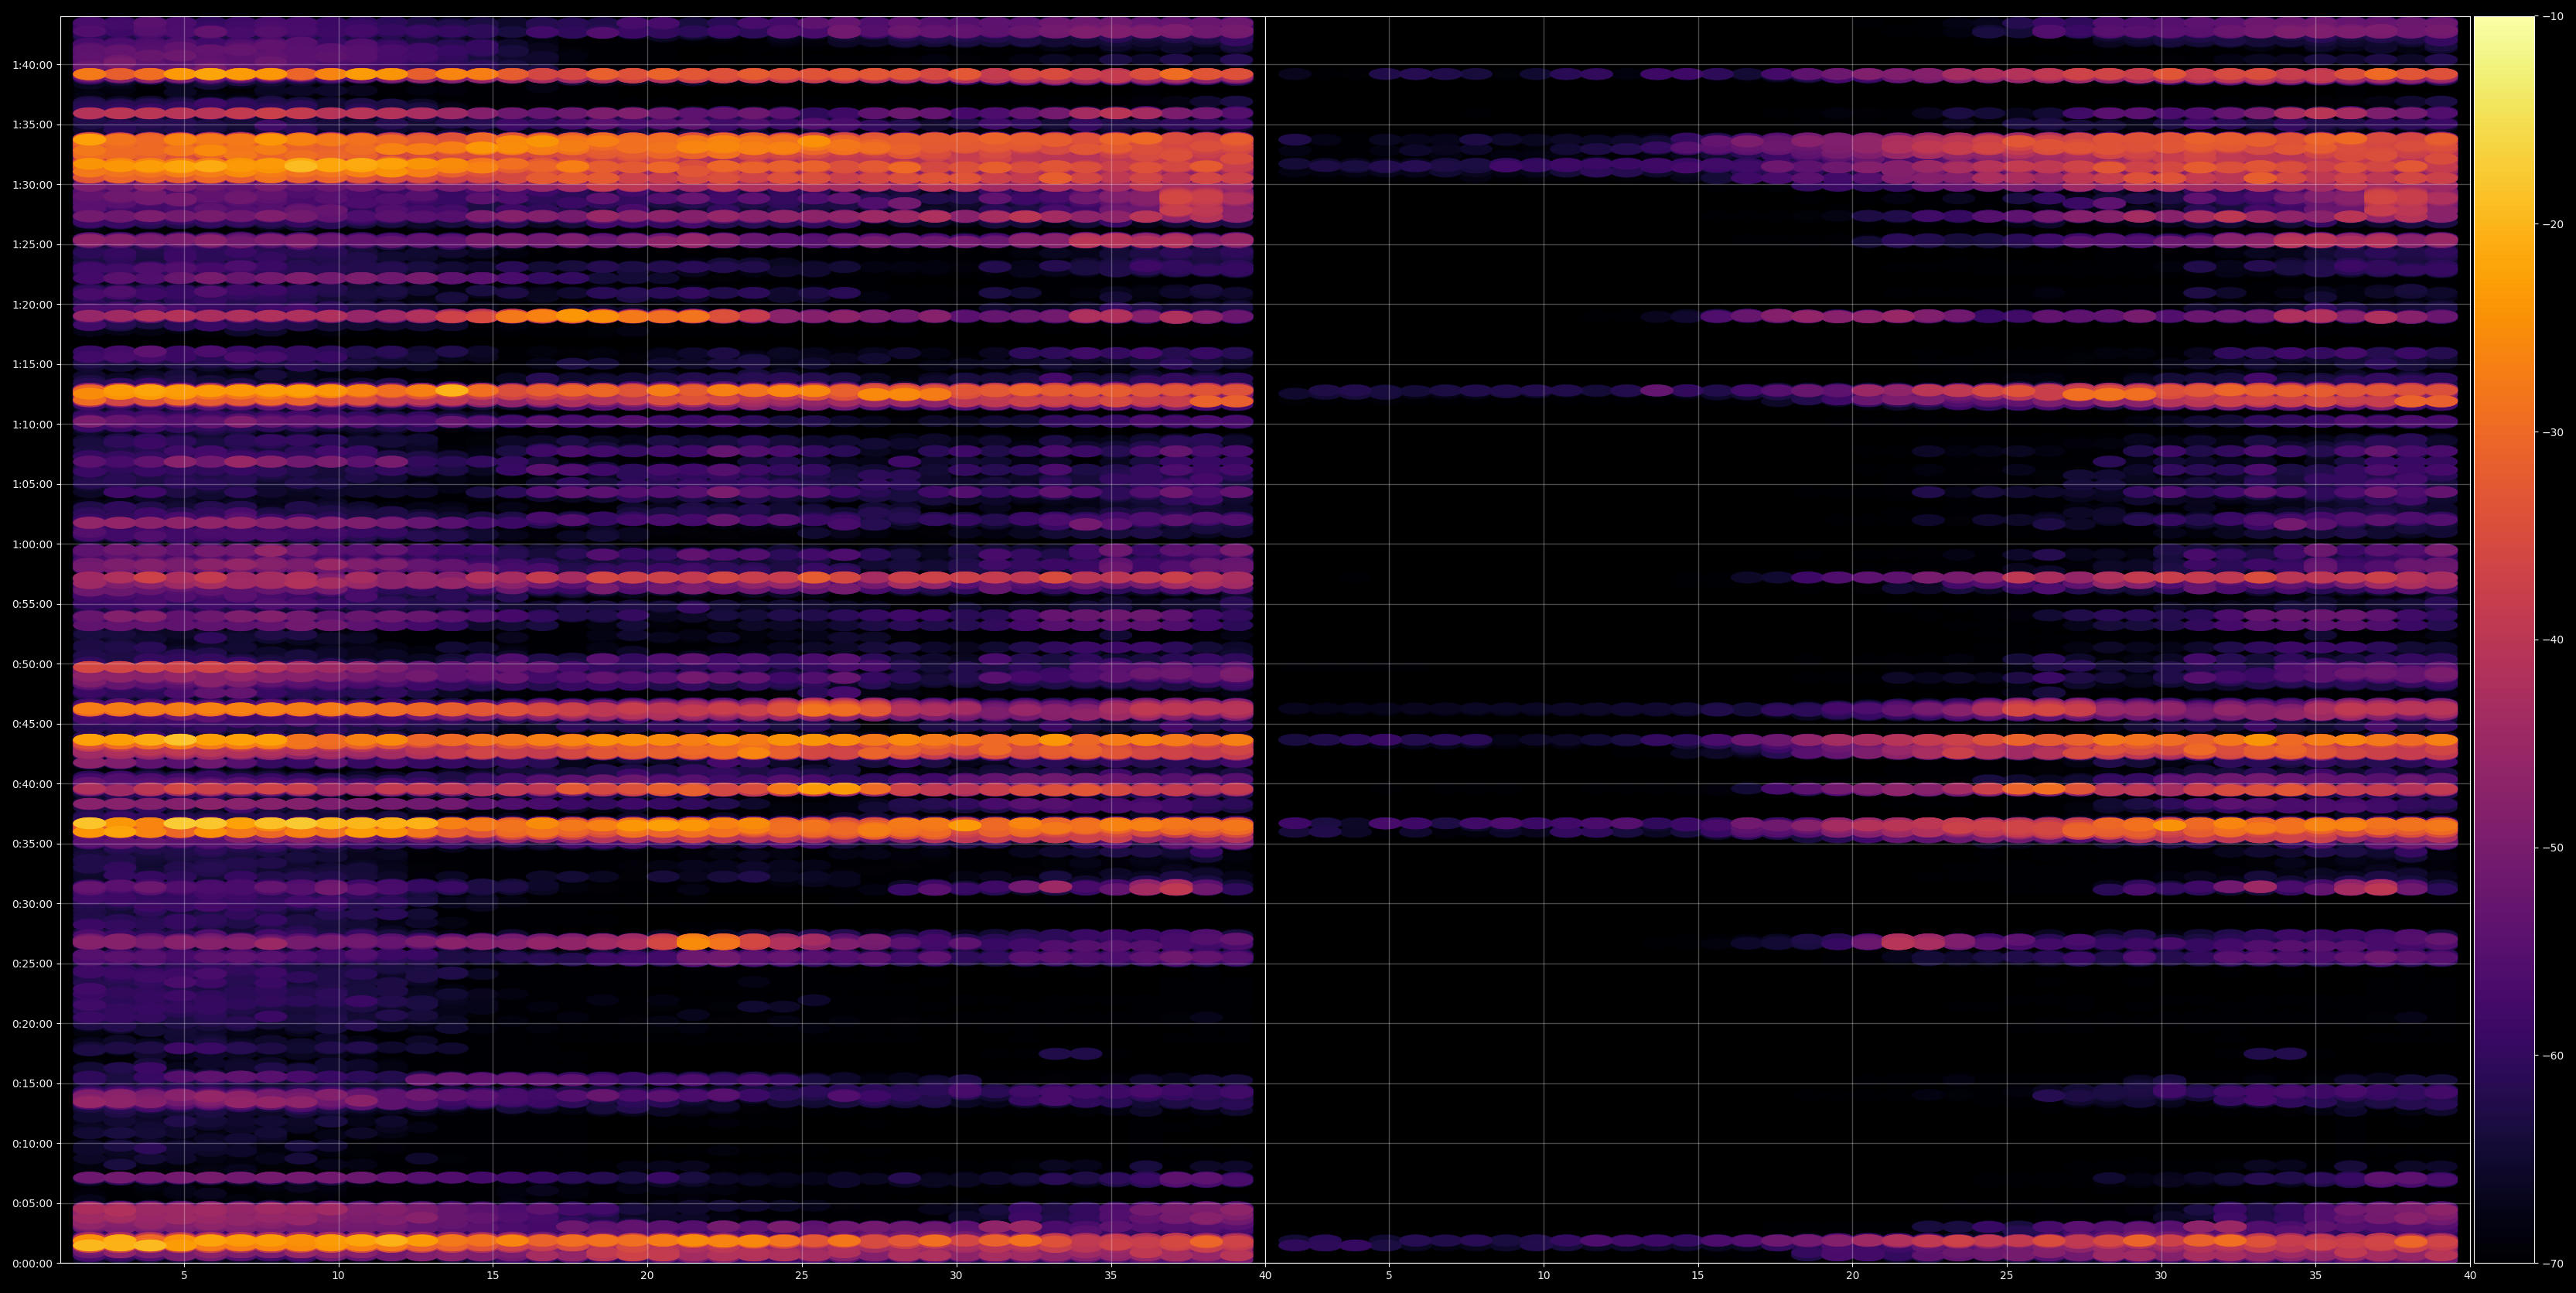
Task: Select the −60 colorbar tick label
Action: [x=2553, y=1056]
